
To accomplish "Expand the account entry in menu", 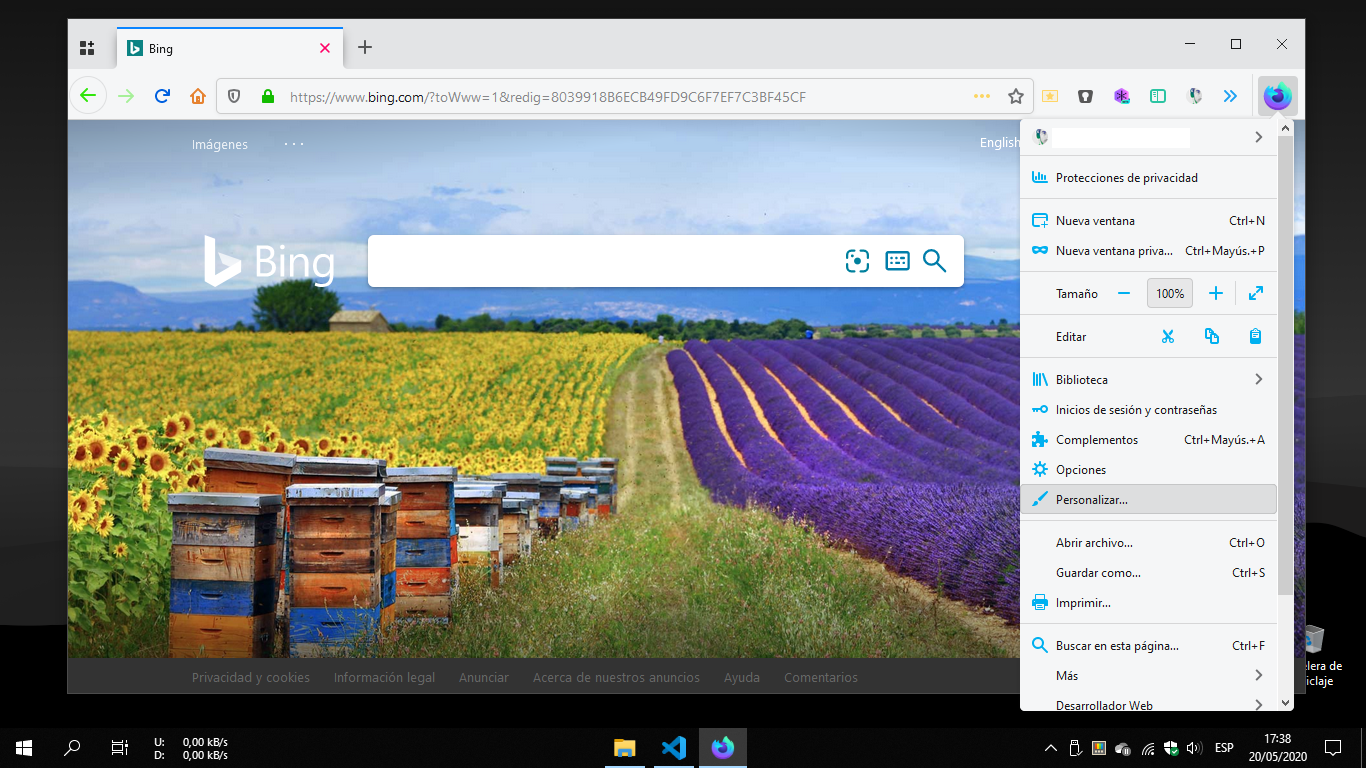I will (1148, 137).
